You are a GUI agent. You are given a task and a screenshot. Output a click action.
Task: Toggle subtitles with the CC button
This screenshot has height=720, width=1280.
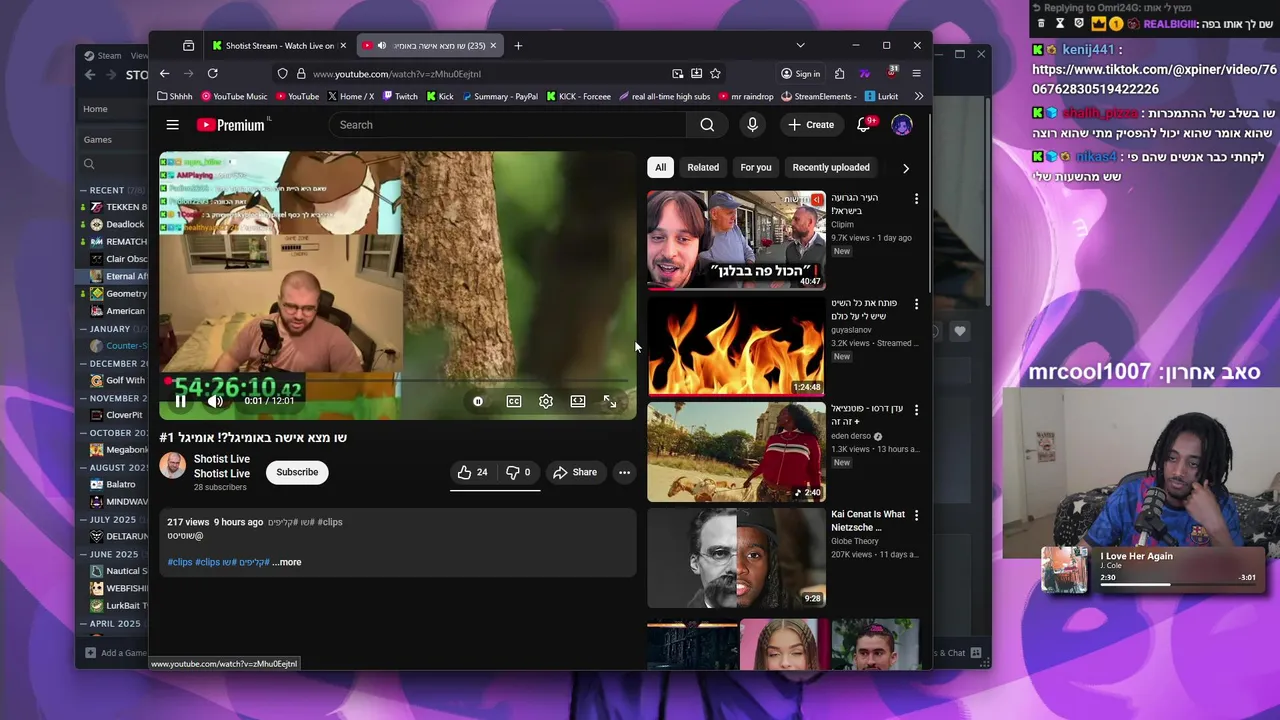click(513, 401)
